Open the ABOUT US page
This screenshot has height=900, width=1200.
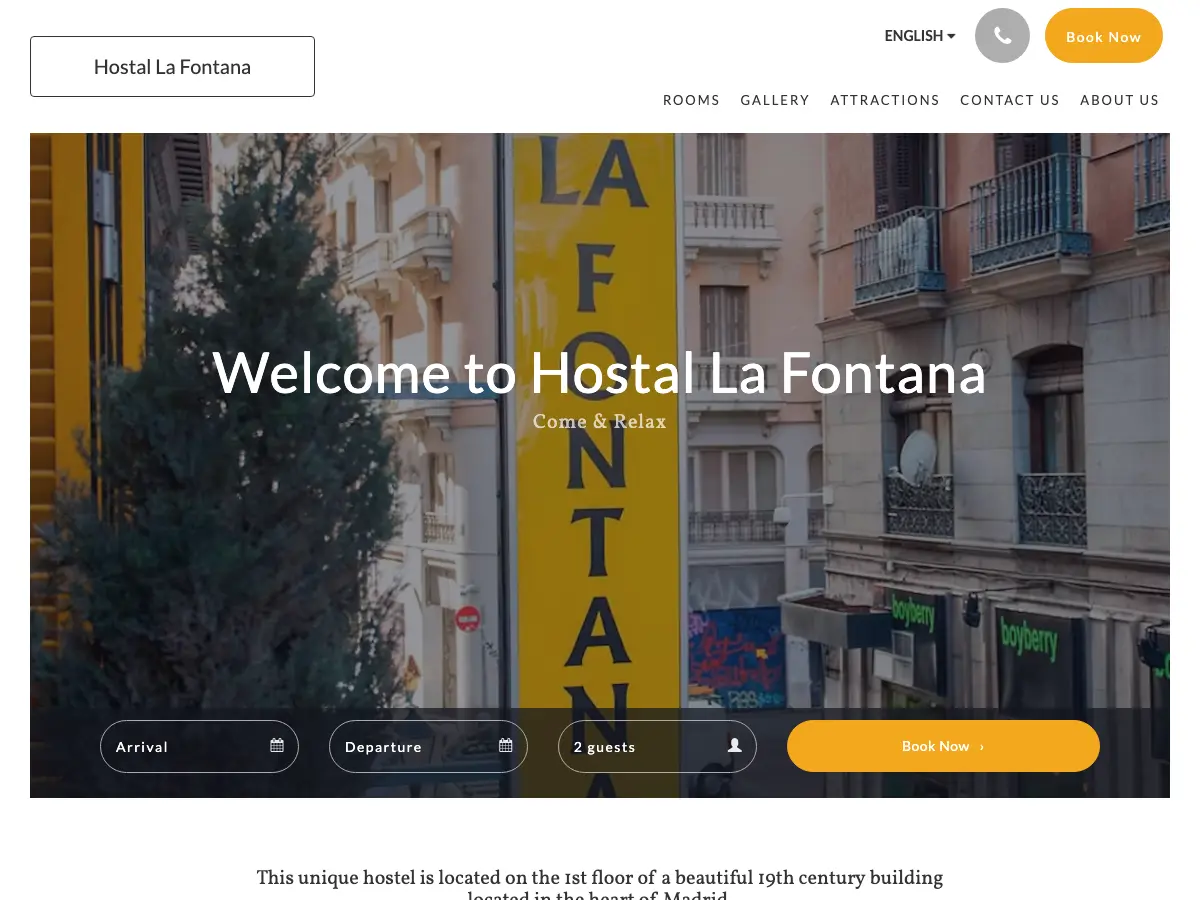pyautogui.click(x=1119, y=100)
